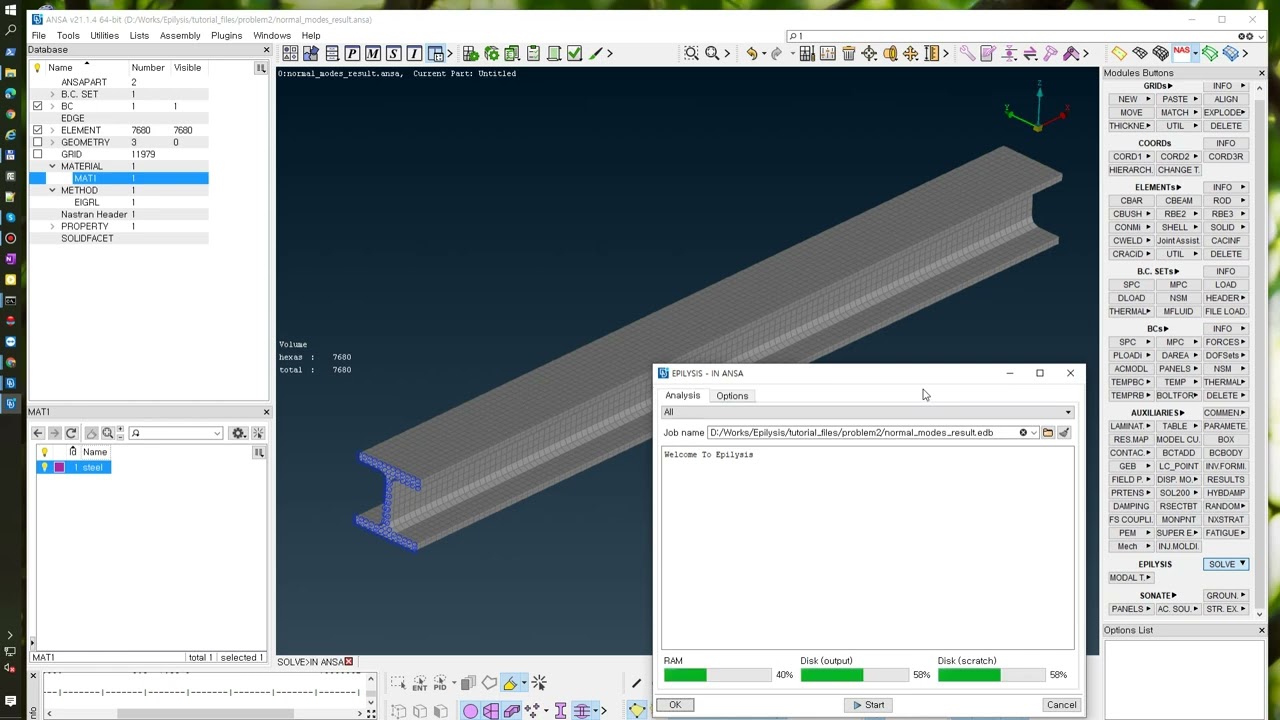Switch to the Analysis tab in Epilysis dialog
Screen dimensions: 1280x720
(x=683, y=396)
